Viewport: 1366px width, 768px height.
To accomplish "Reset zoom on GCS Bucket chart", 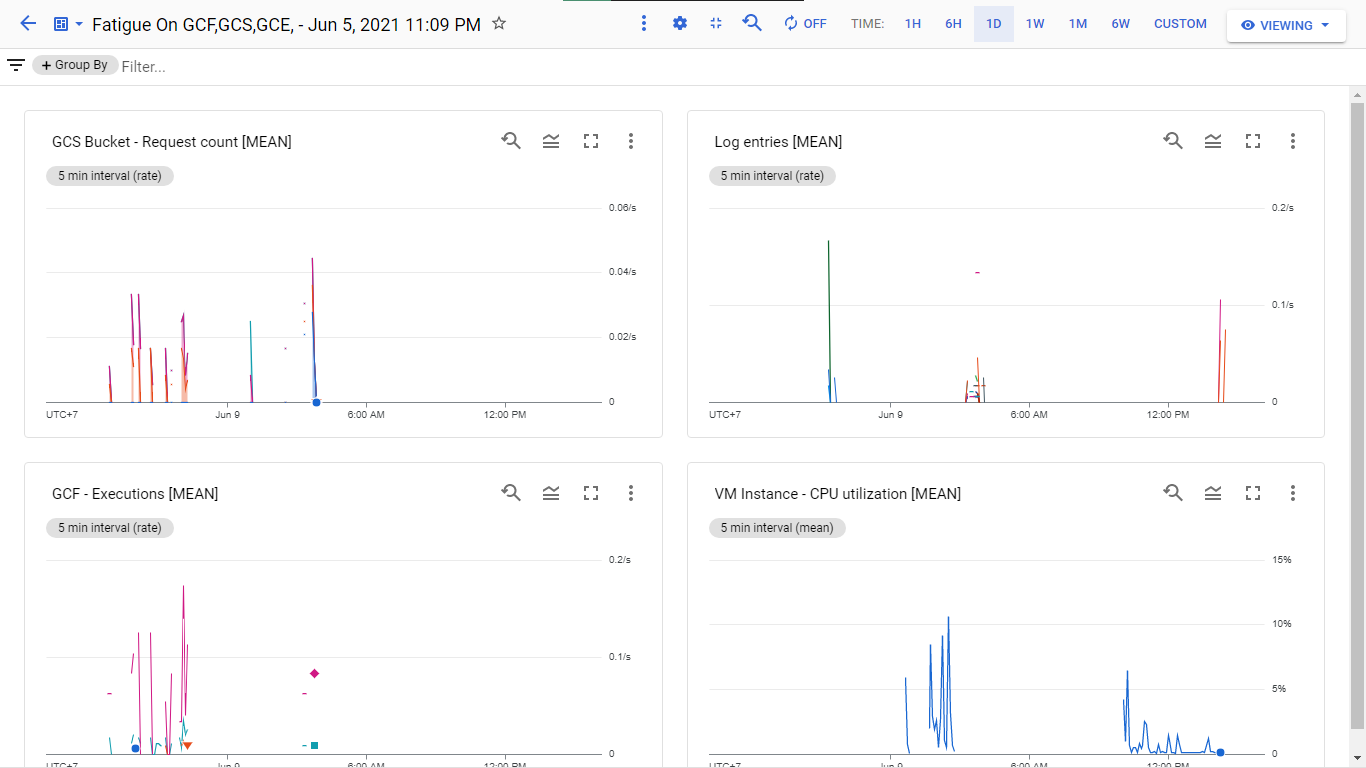I will (x=511, y=141).
